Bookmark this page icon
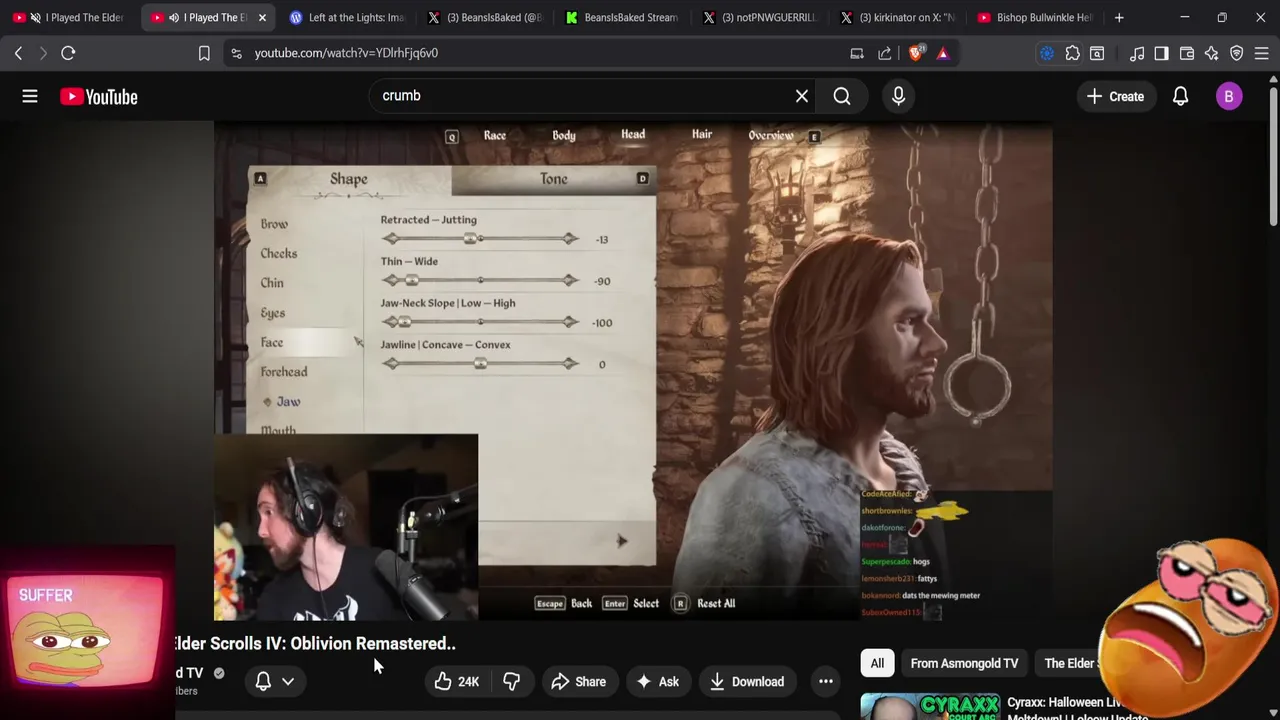 204,53
